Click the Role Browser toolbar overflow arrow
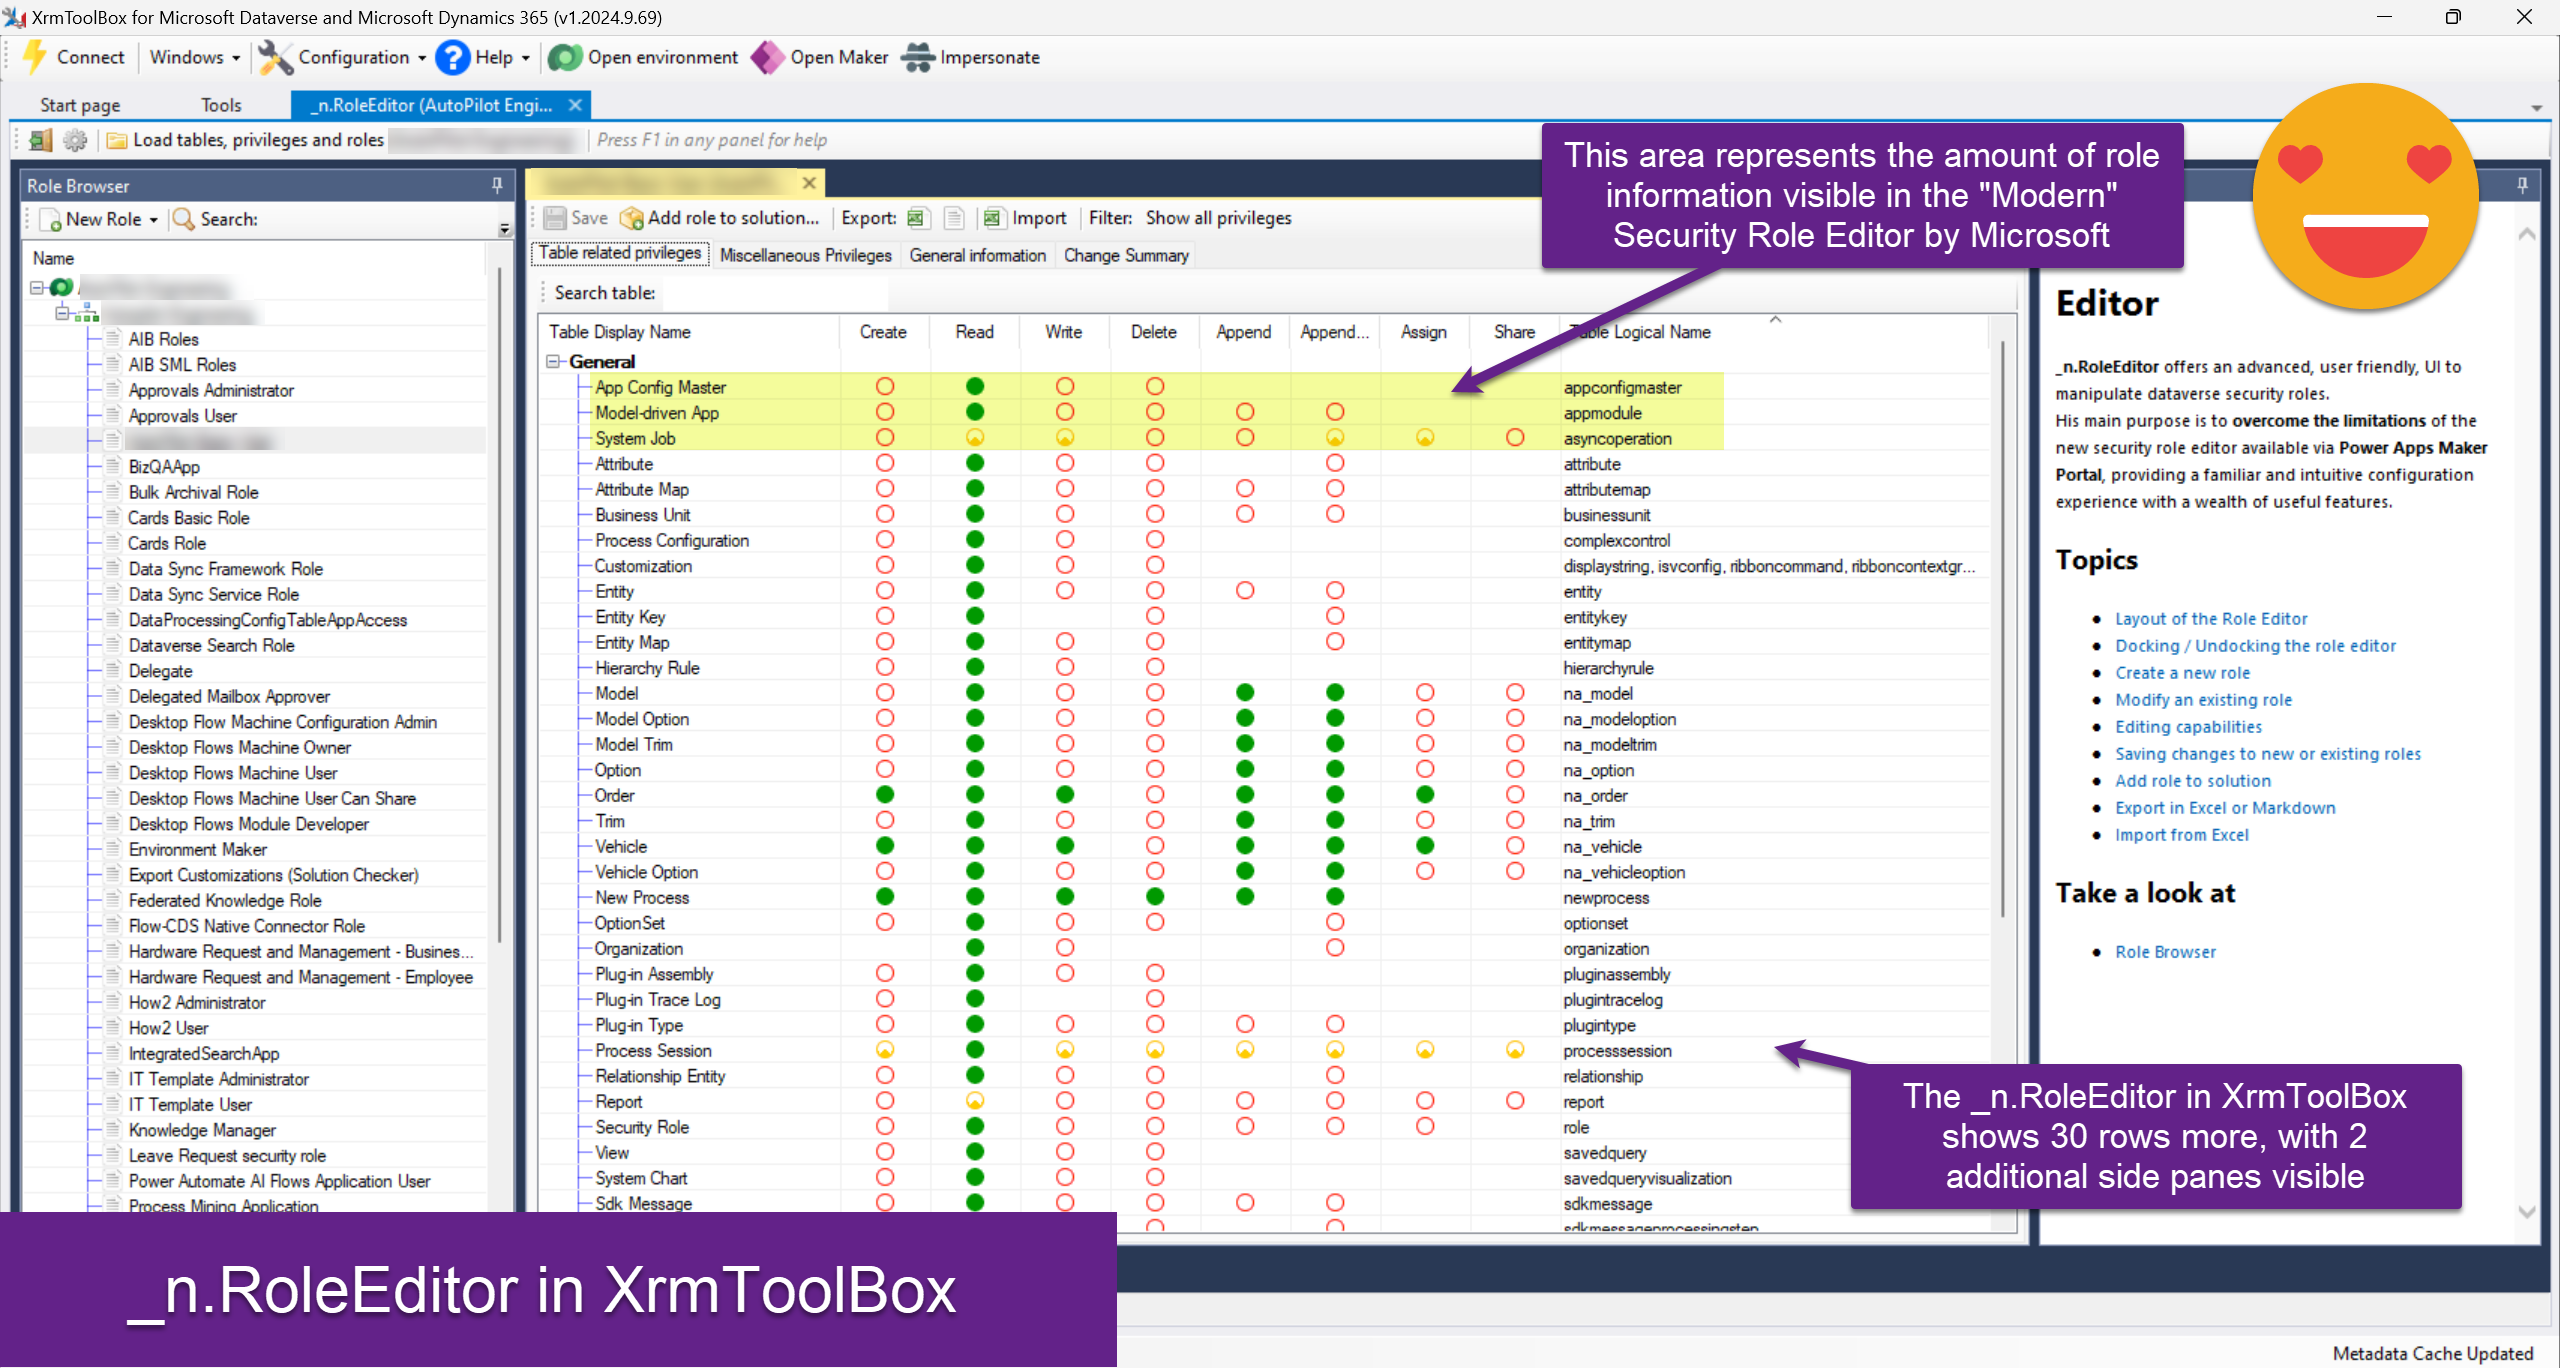Viewport: 2560px width, 1368px height. (x=505, y=229)
